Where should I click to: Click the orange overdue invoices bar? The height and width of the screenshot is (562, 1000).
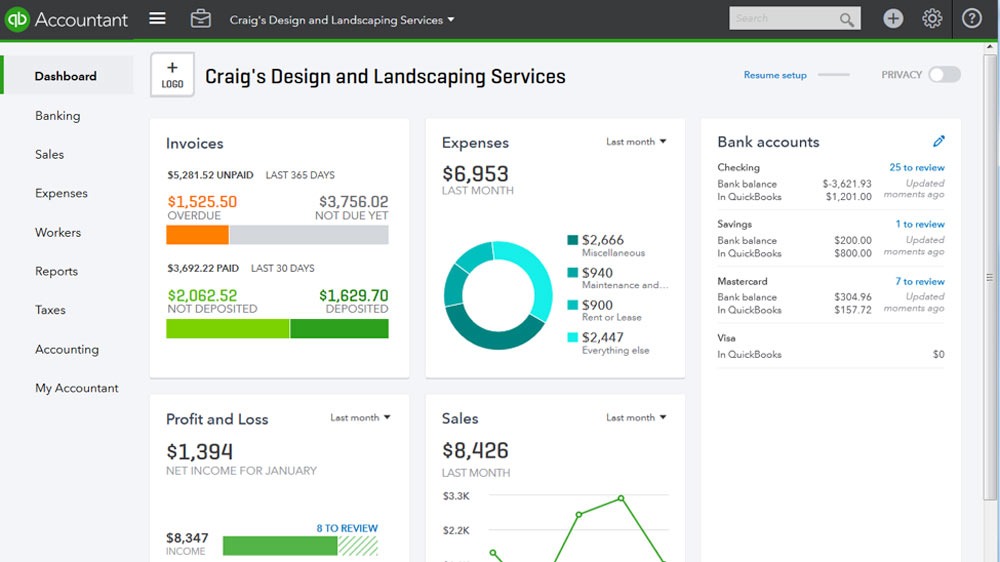[197, 235]
